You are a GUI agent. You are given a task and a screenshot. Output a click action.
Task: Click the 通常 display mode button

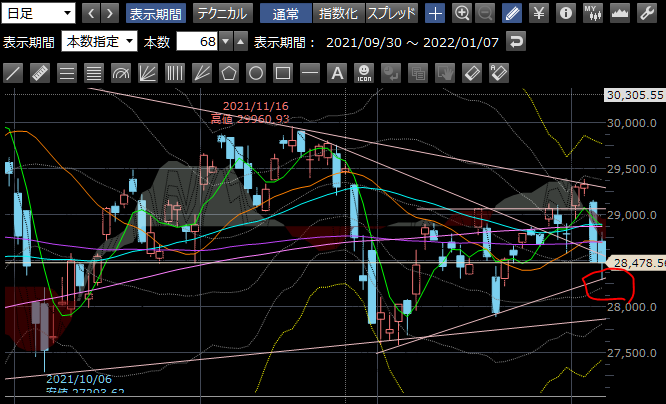click(x=285, y=13)
